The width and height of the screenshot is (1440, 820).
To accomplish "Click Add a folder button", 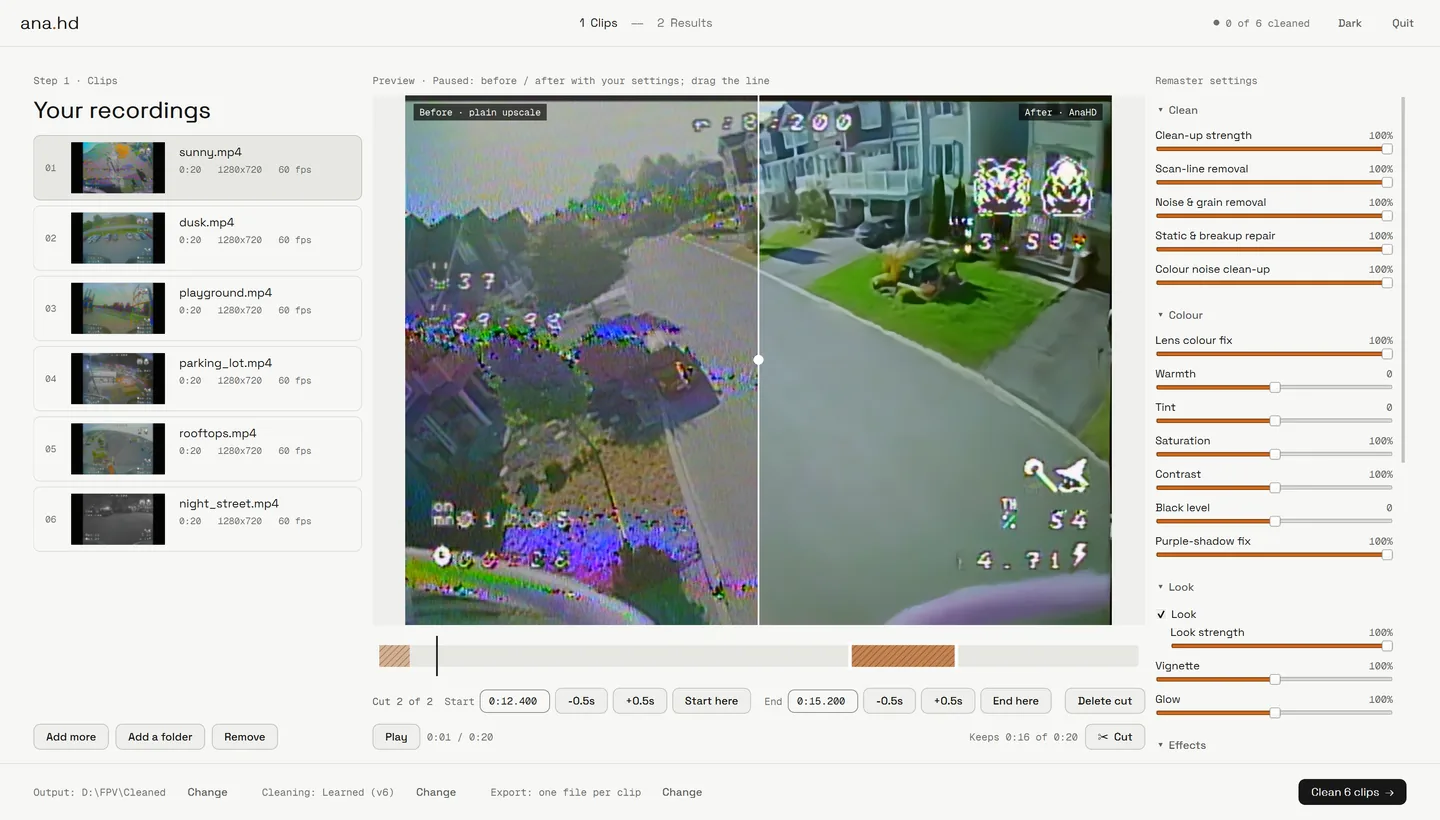I will 160,737.
